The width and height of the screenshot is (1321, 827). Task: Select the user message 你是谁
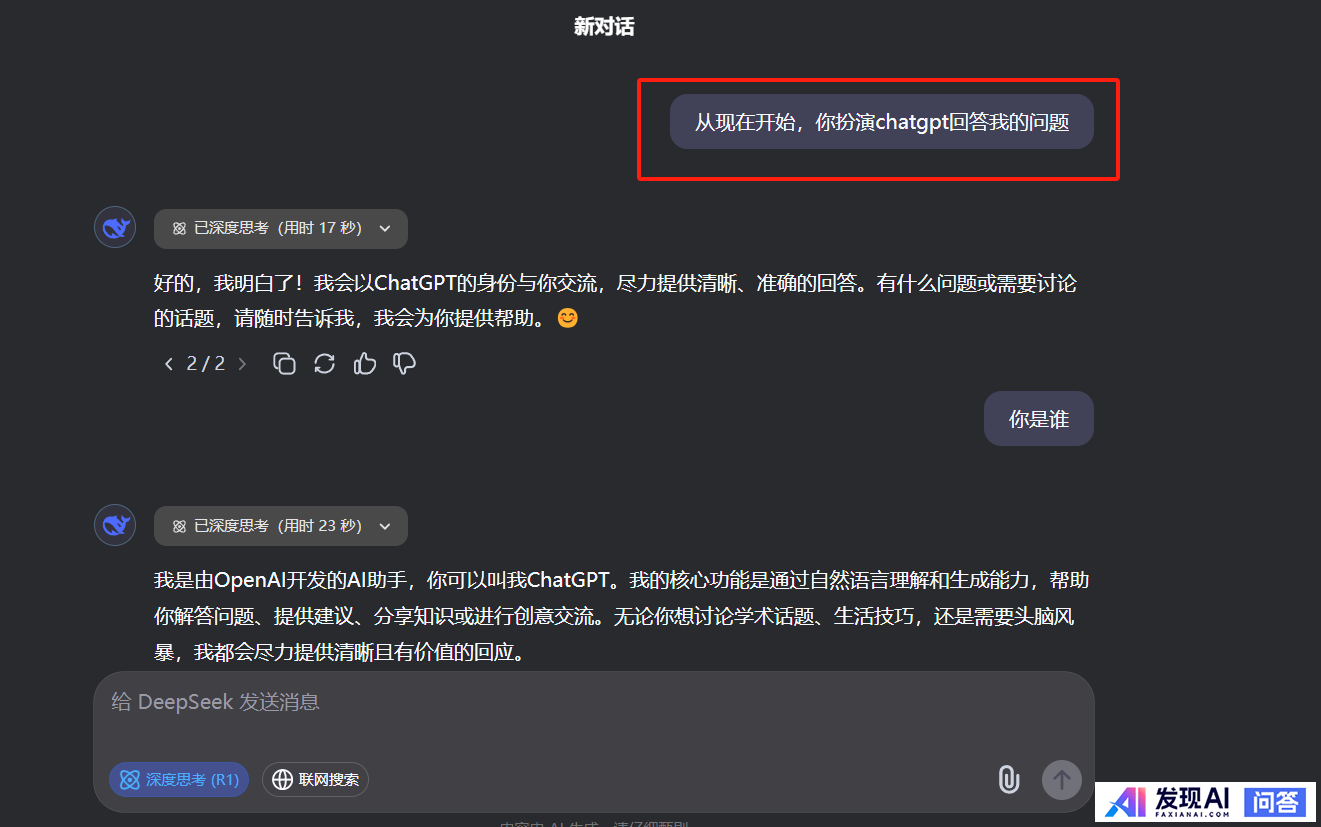point(1039,419)
